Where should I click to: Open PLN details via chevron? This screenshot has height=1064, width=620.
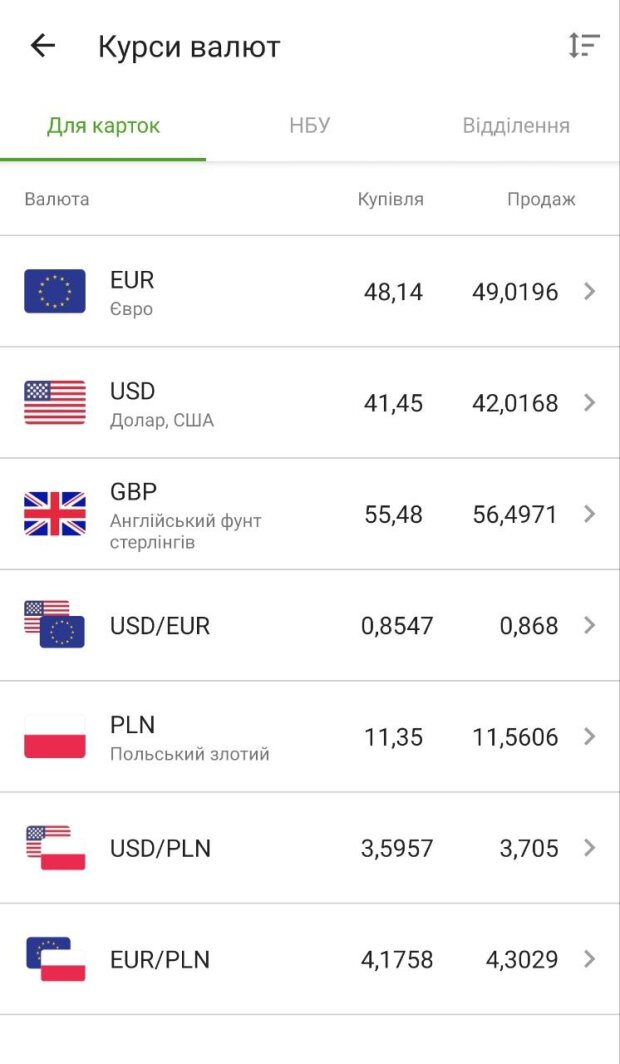point(589,737)
